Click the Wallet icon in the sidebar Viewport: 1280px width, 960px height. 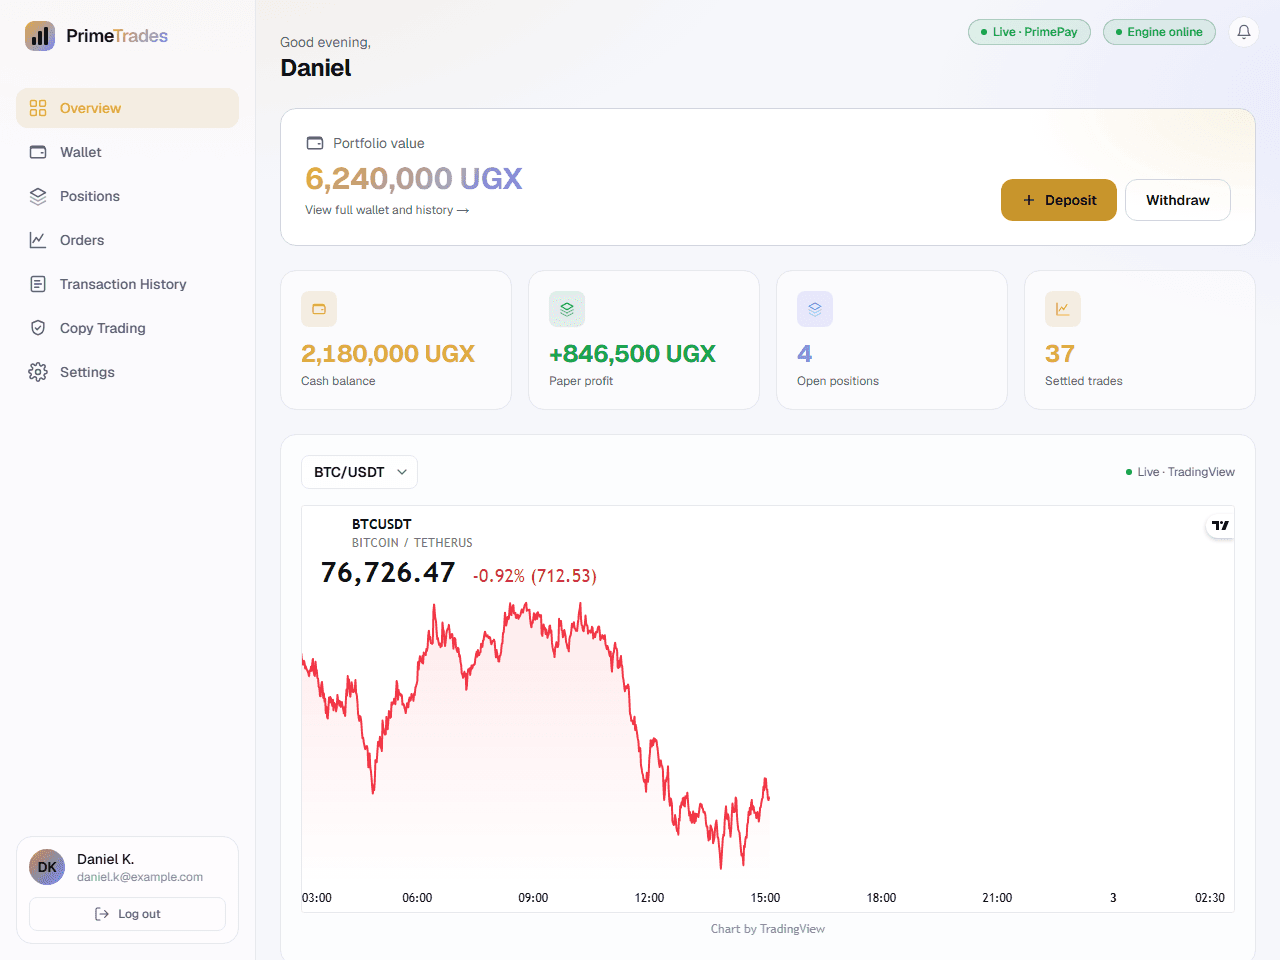coord(38,152)
